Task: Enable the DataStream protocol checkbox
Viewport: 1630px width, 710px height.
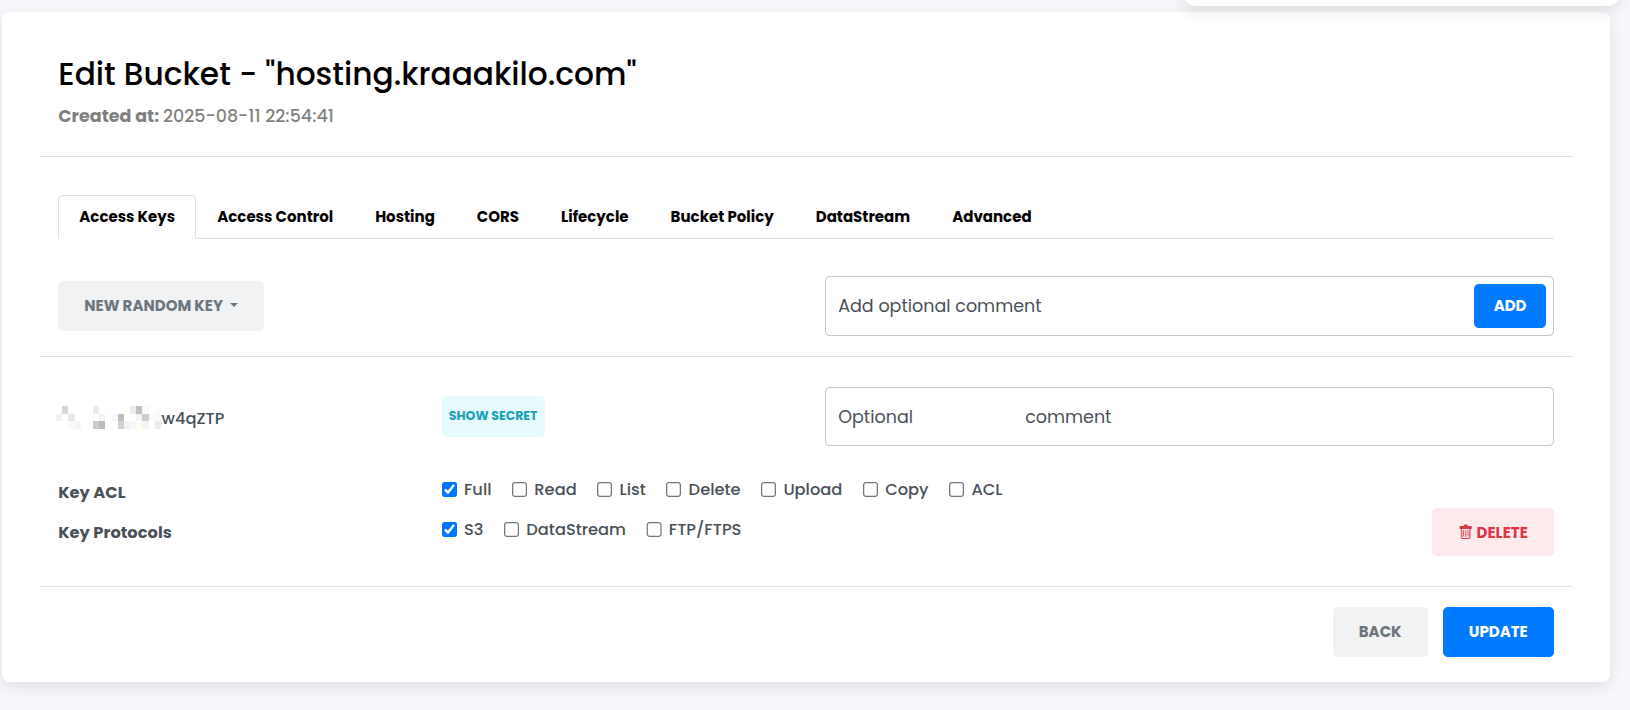Action: 512,530
